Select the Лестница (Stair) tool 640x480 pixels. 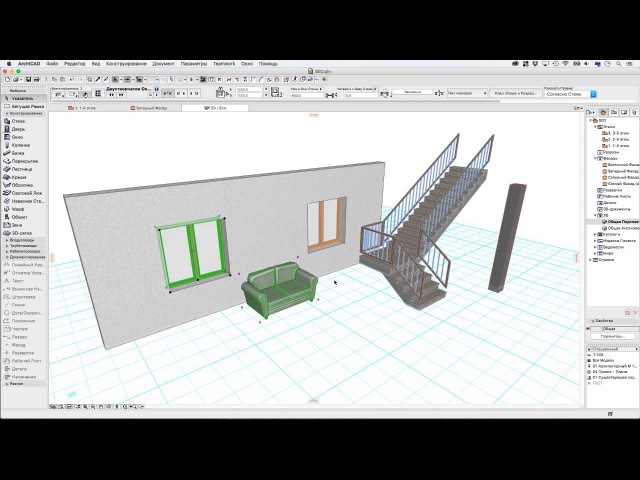coord(24,169)
